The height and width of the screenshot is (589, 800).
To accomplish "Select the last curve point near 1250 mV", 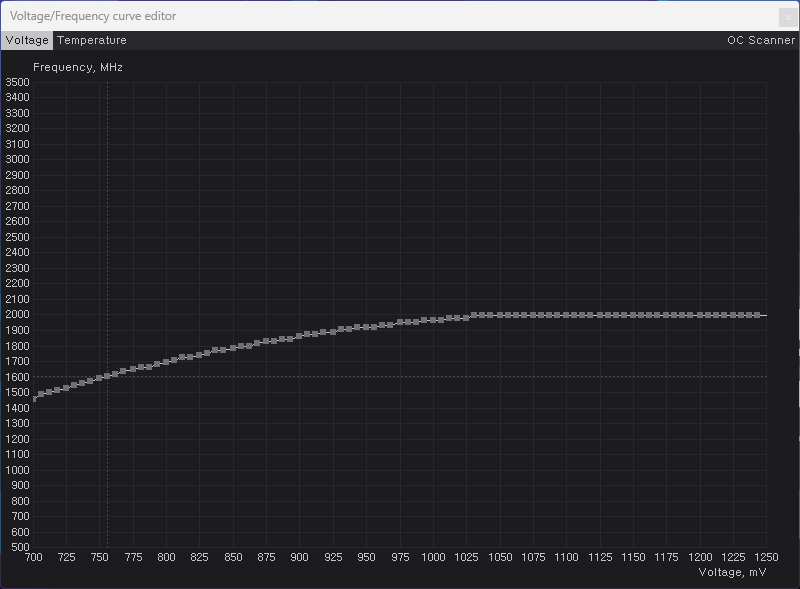I will coord(757,315).
